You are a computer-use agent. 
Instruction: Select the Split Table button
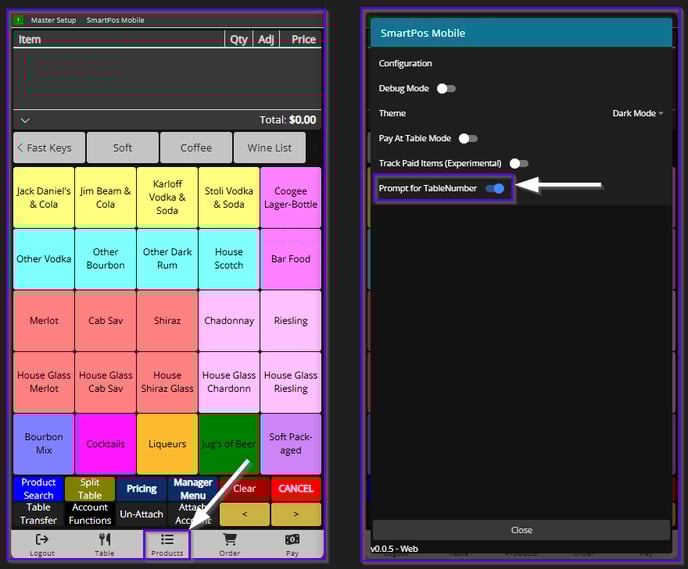click(90, 489)
